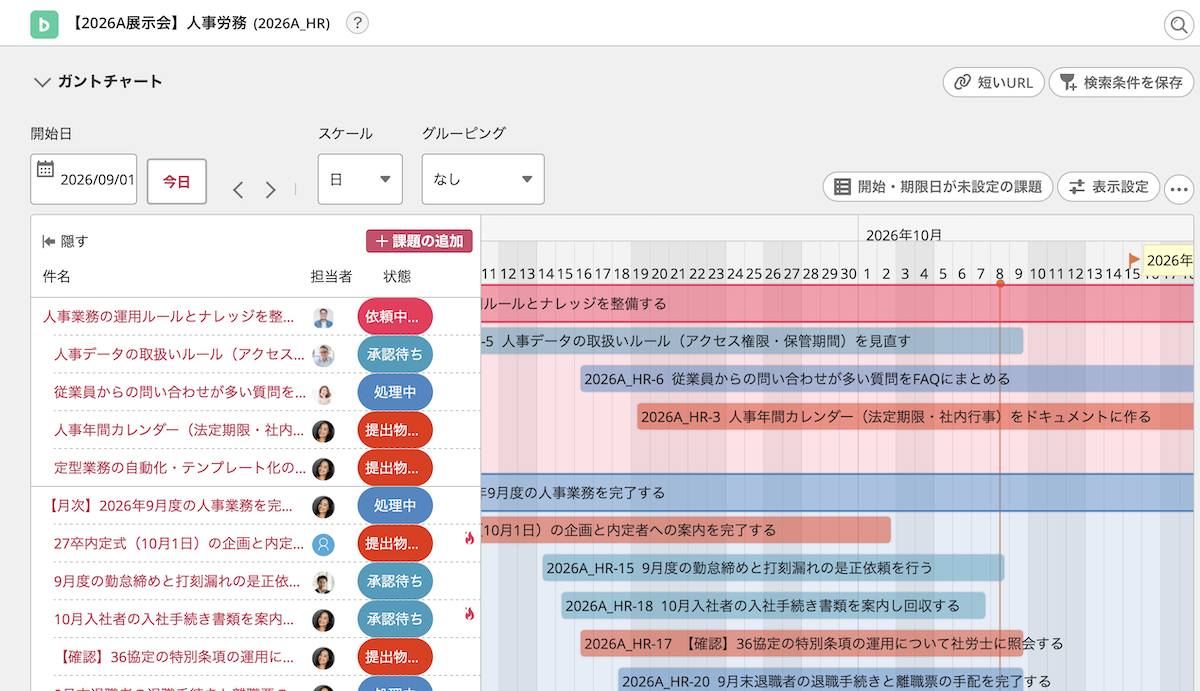Select the 2026A_HR-3 Gantt bar
This screenshot has height=691, width=1200.
[x=916, y=417]
